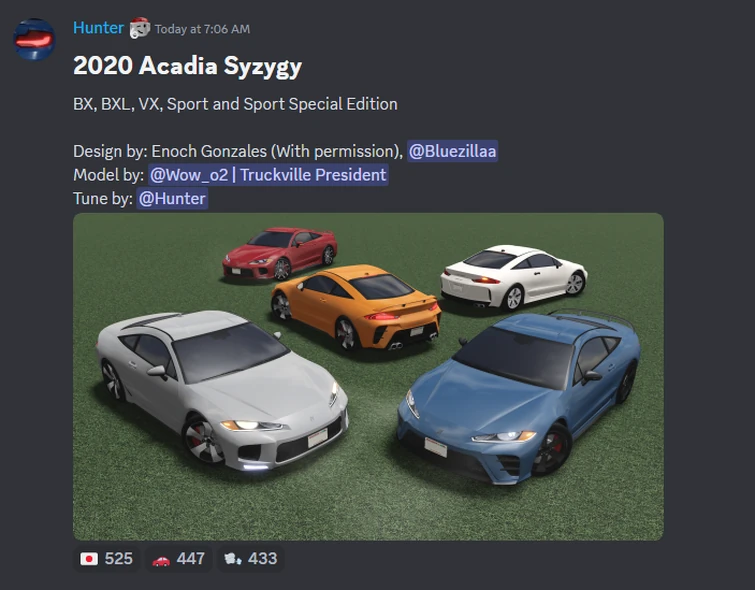The height and width of the screenshot is (590, 755).
Task: Toggle the red car emoji reaction
Action: point(179,559)
